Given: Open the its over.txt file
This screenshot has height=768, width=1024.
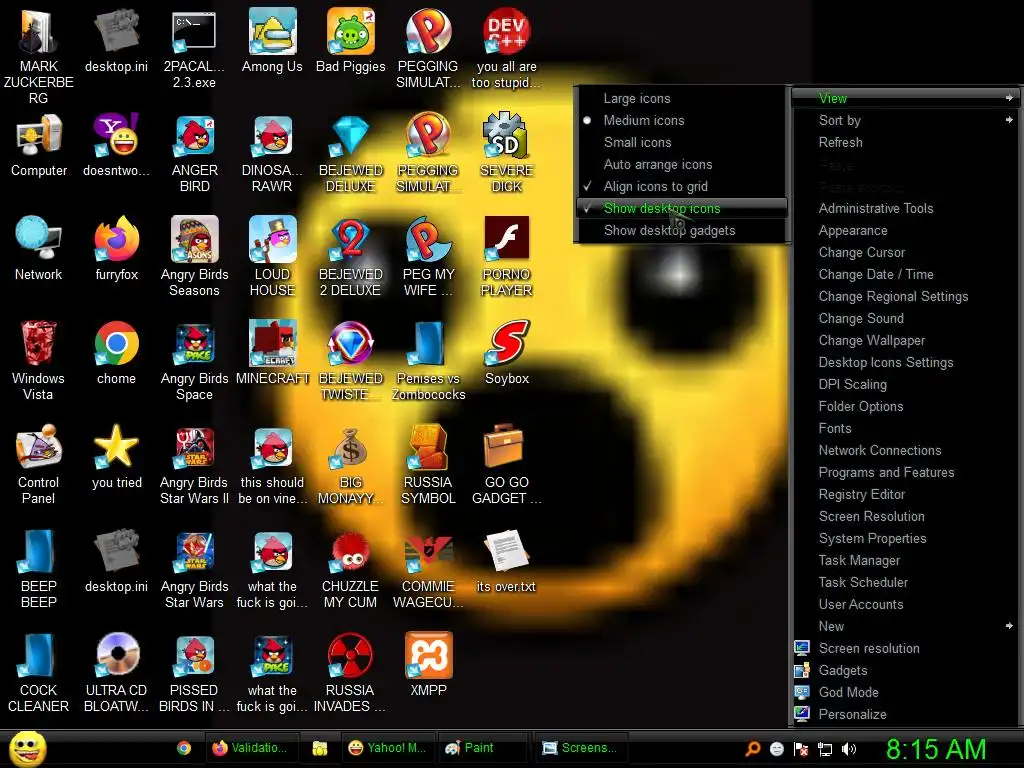Looking at the screenshot, I should [x=507, y=561].
